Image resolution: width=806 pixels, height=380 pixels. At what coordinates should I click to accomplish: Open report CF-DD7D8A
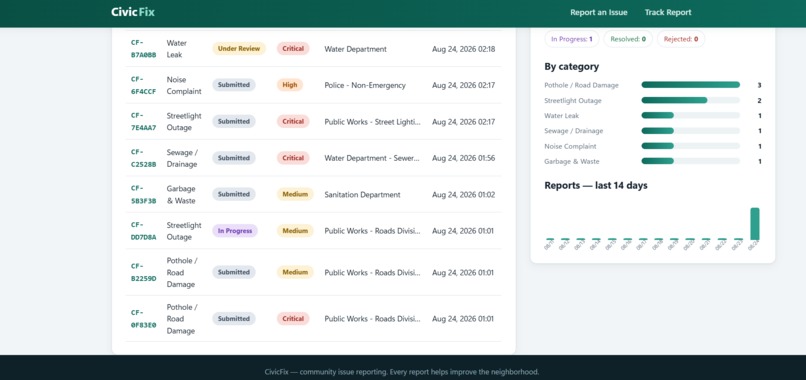point(143,231)
